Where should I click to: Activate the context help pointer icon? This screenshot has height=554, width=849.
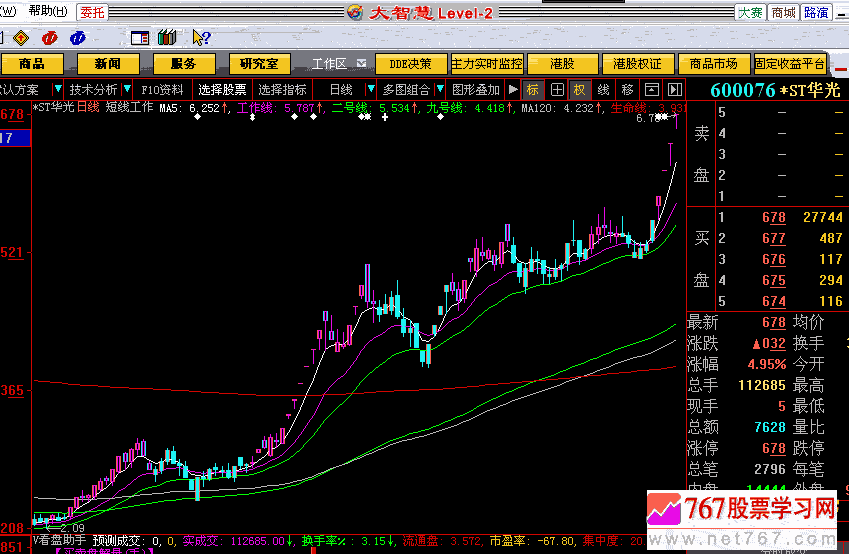201,37
